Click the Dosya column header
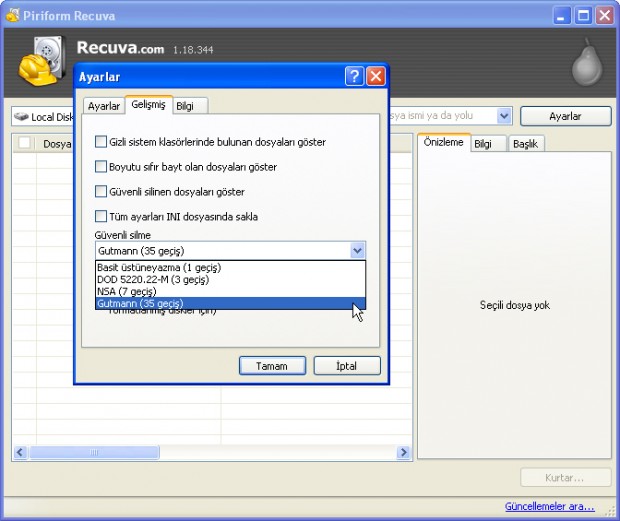Screen dimensions: 620x521 [x=55, y=143]
